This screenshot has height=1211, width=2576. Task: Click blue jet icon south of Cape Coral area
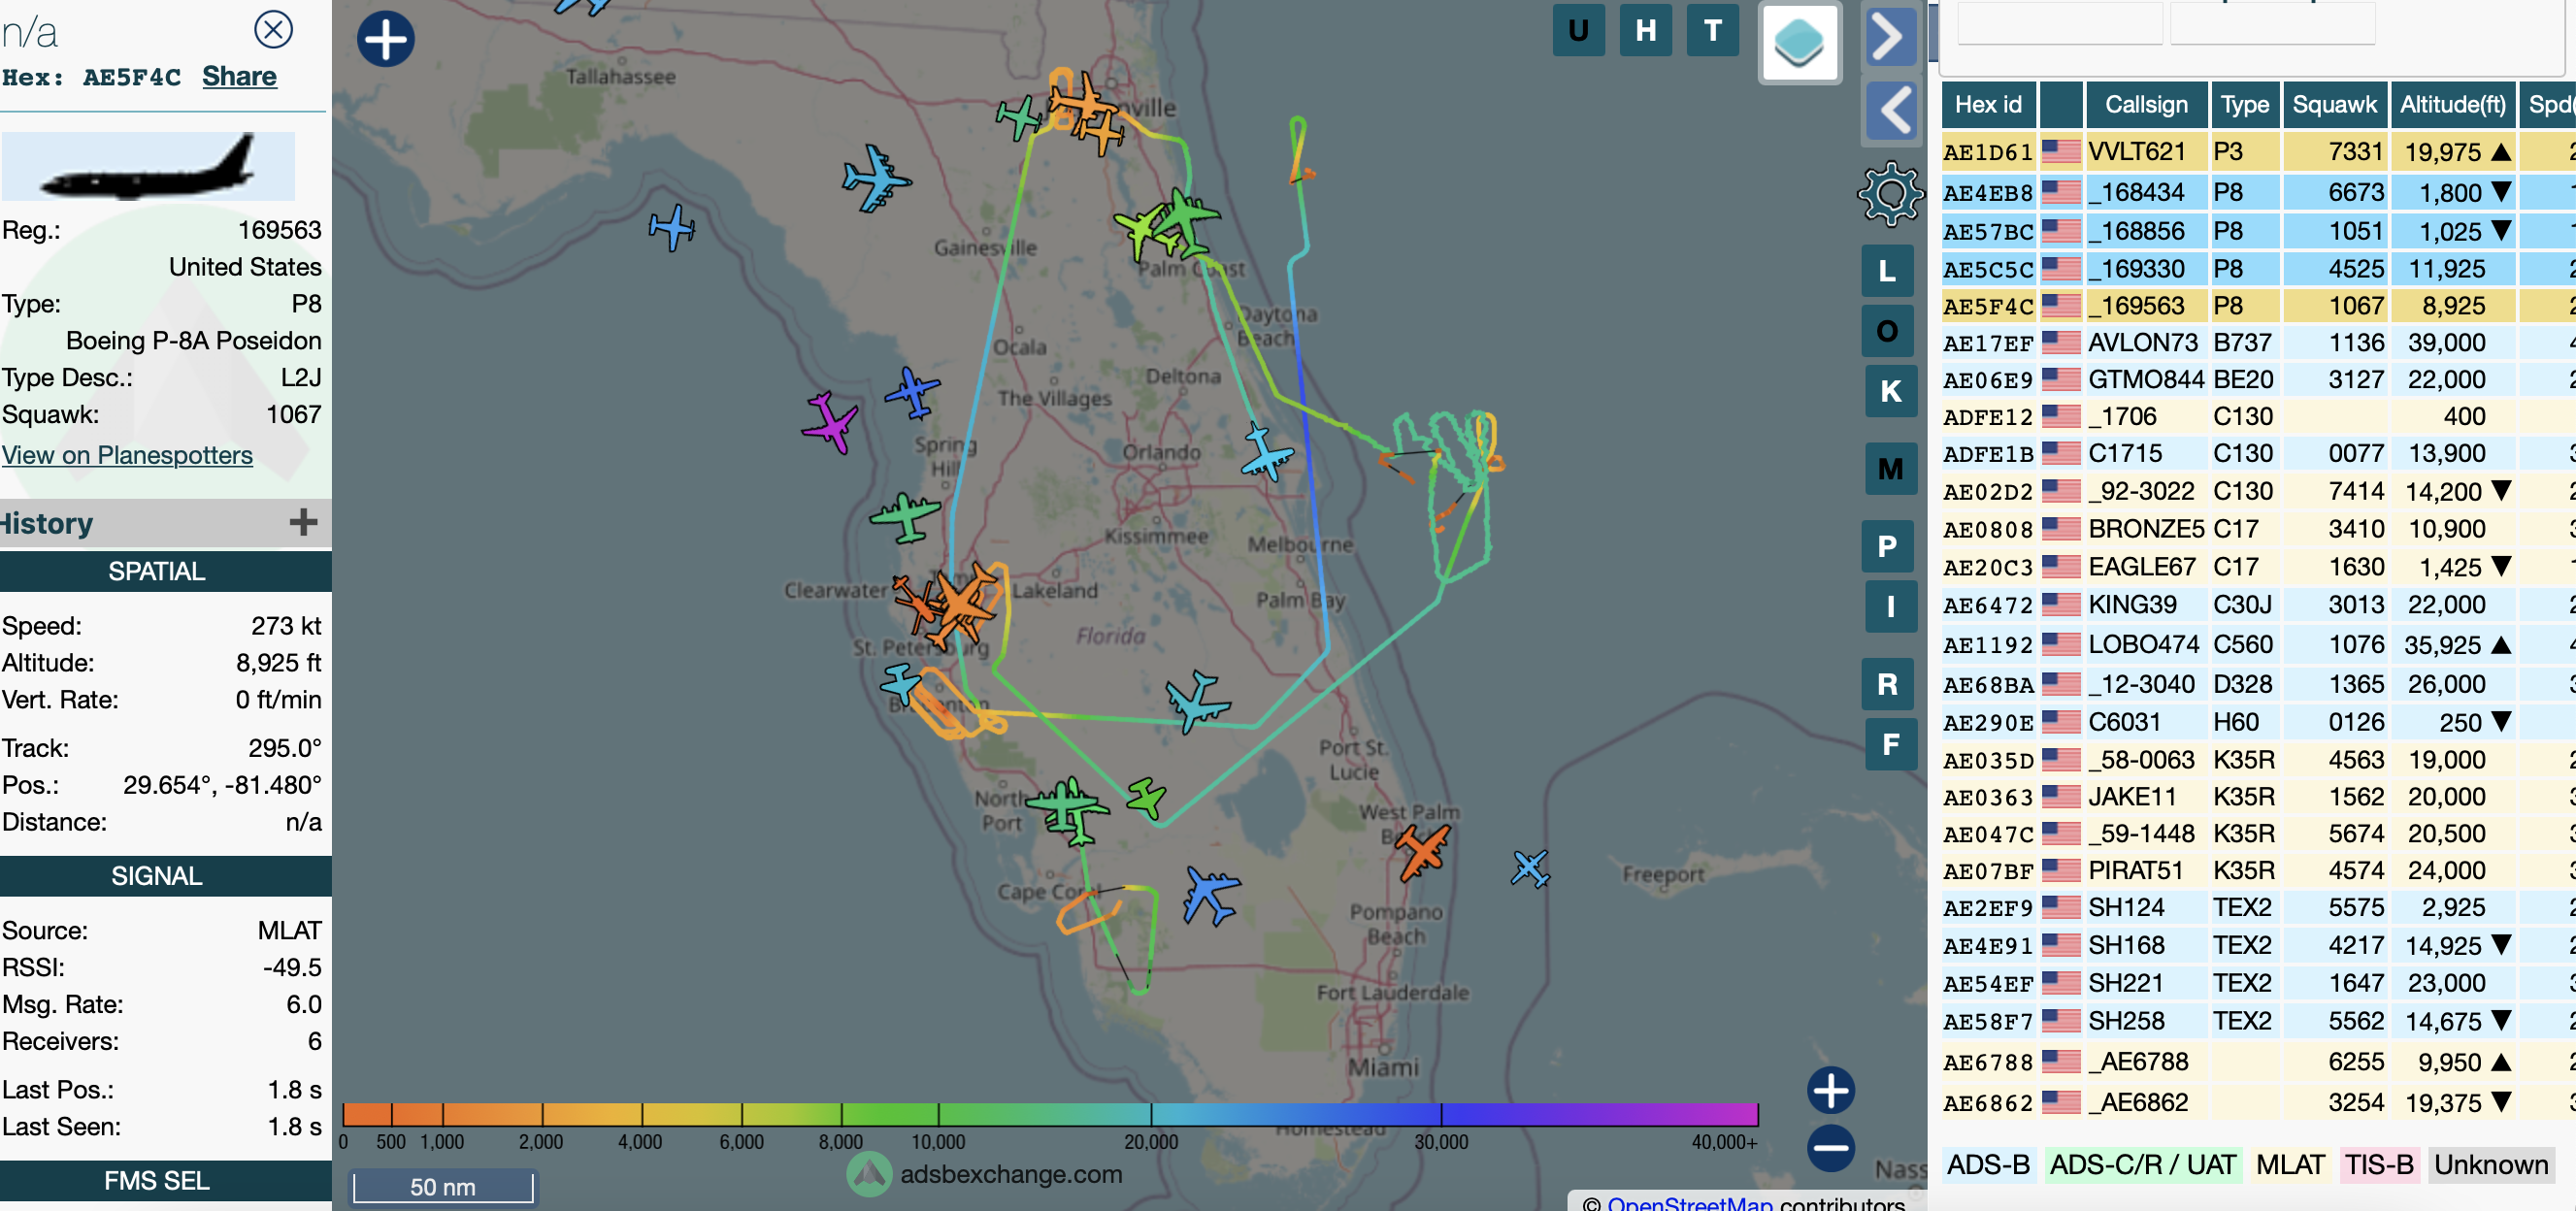pos(1211,895)
